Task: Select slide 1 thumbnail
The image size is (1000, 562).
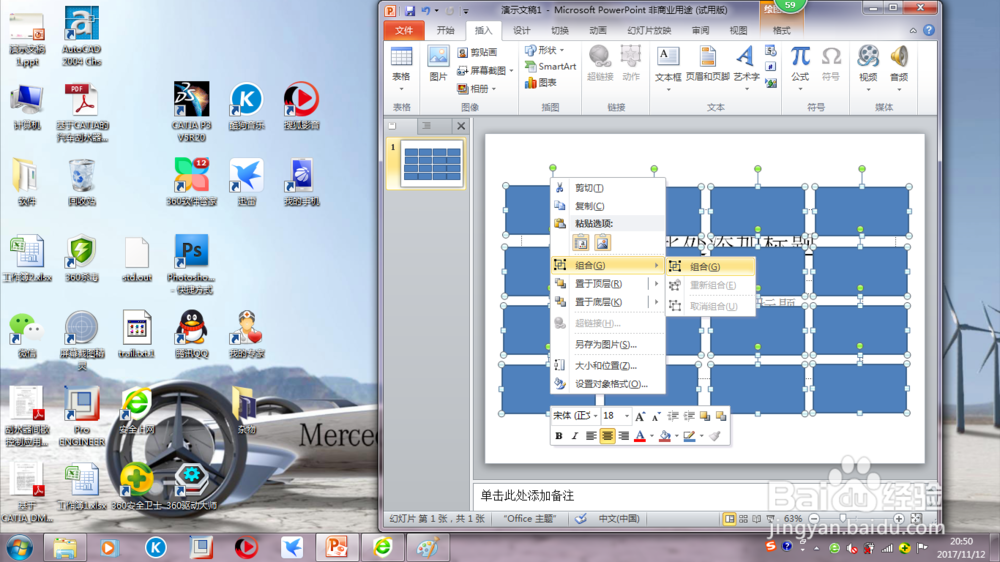Action: pyautogui.click(x=432, y=164)
